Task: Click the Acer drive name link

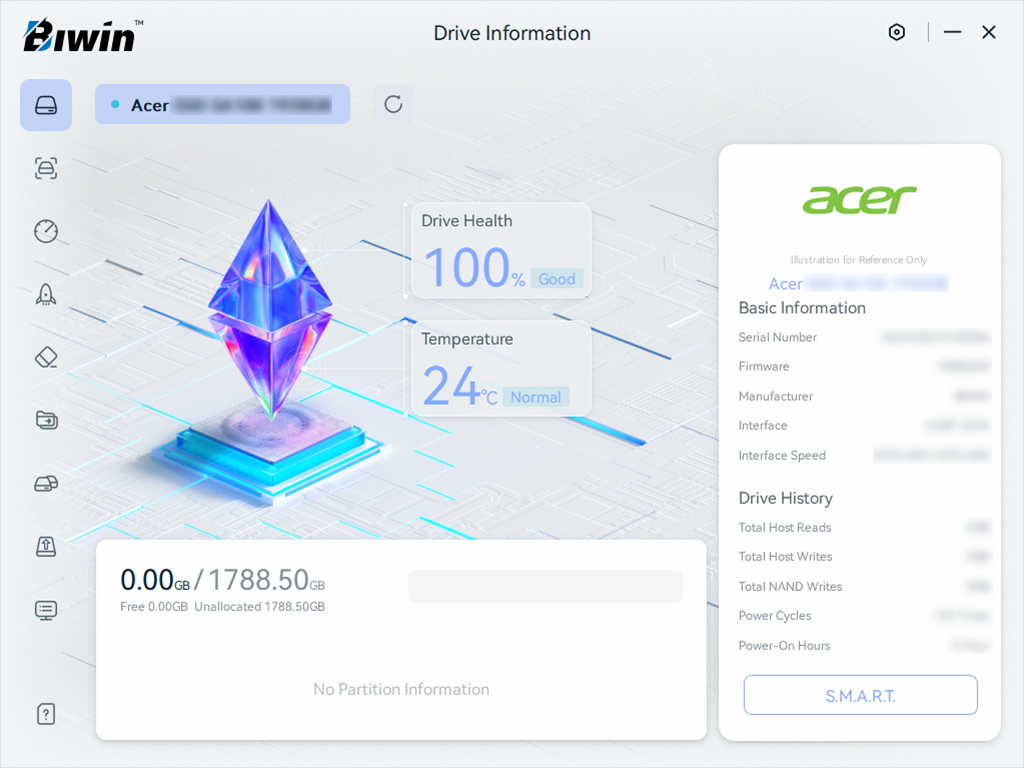Action: [857, 284]
